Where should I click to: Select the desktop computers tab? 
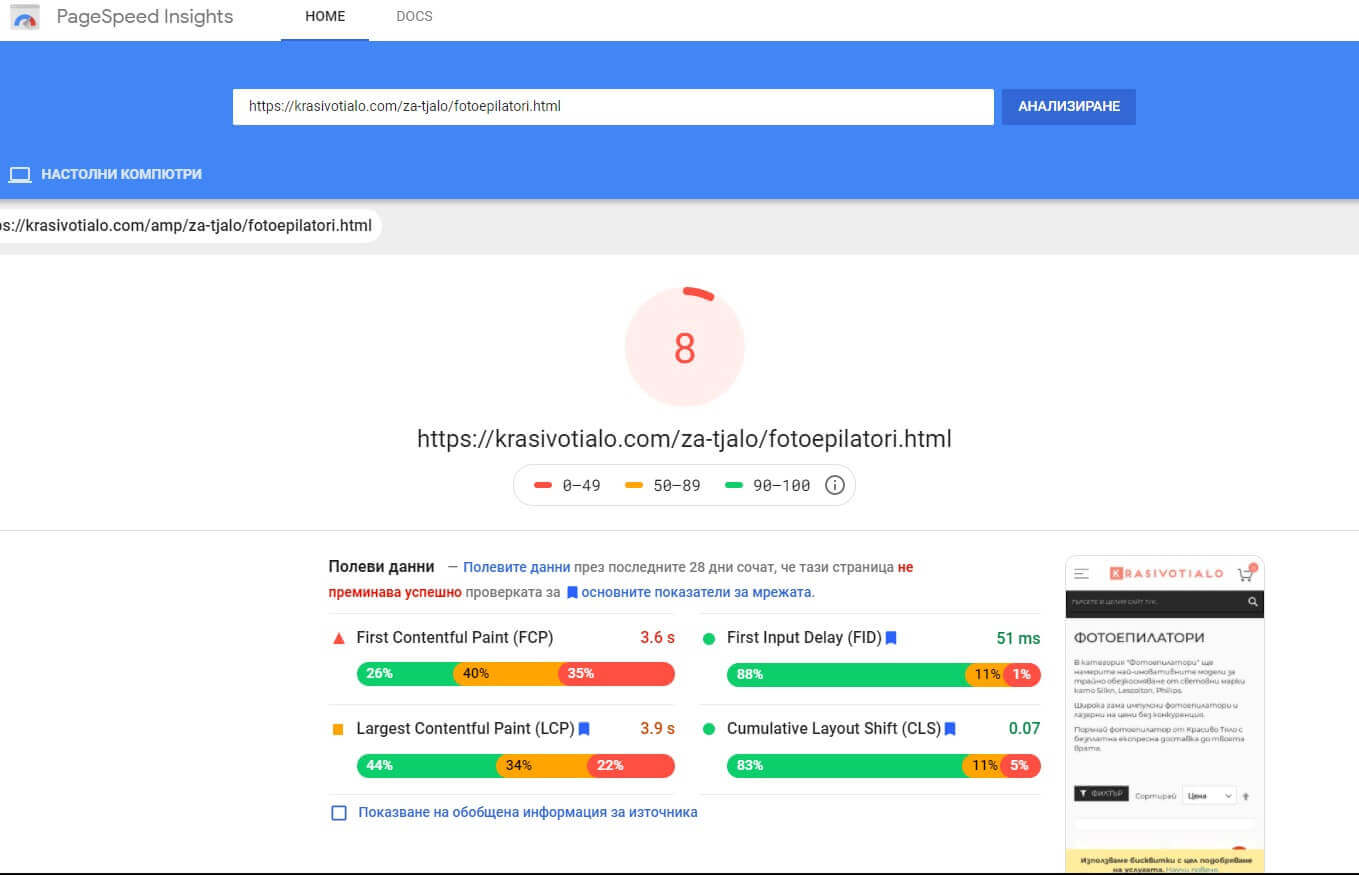(x=120, y=175)
